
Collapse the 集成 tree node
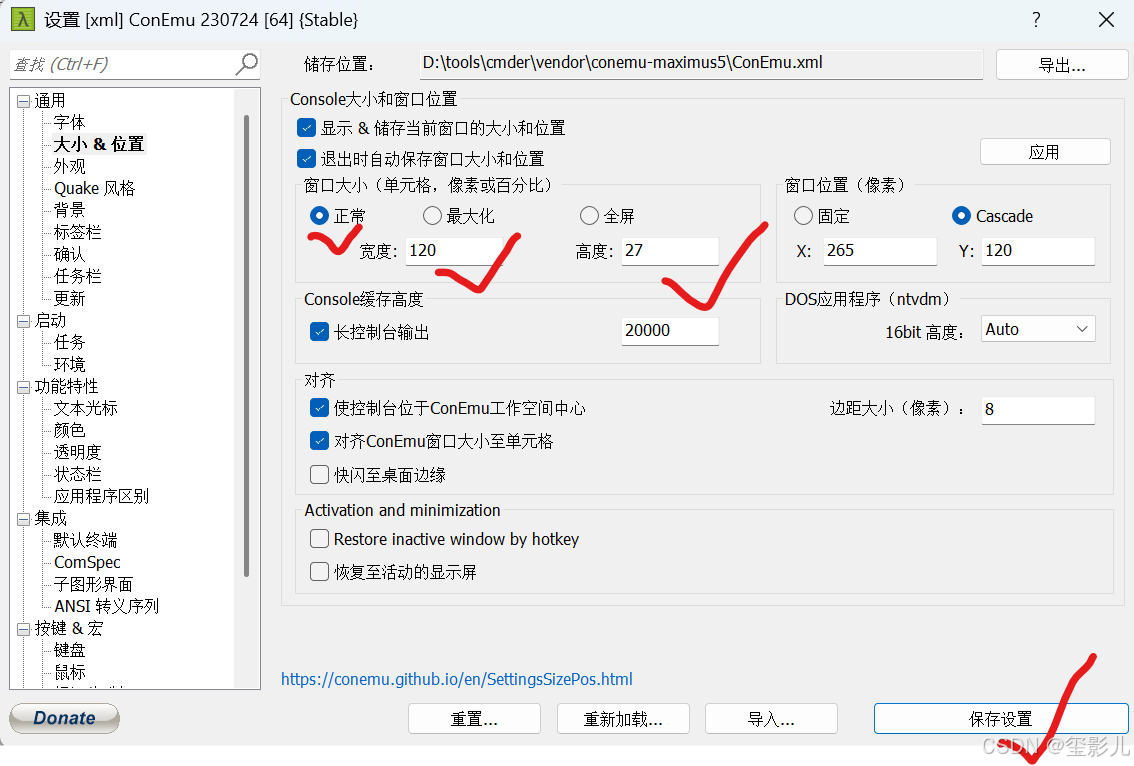coord(24,519)
